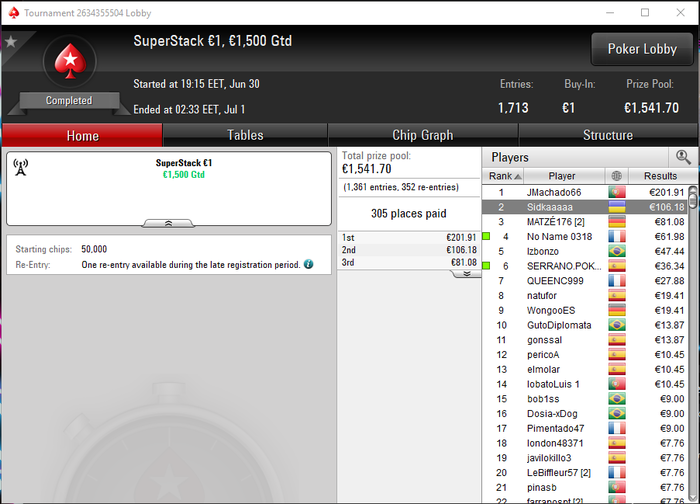Open the Chip Graph tab
700x504 pixels.
(x=423, y=135)
